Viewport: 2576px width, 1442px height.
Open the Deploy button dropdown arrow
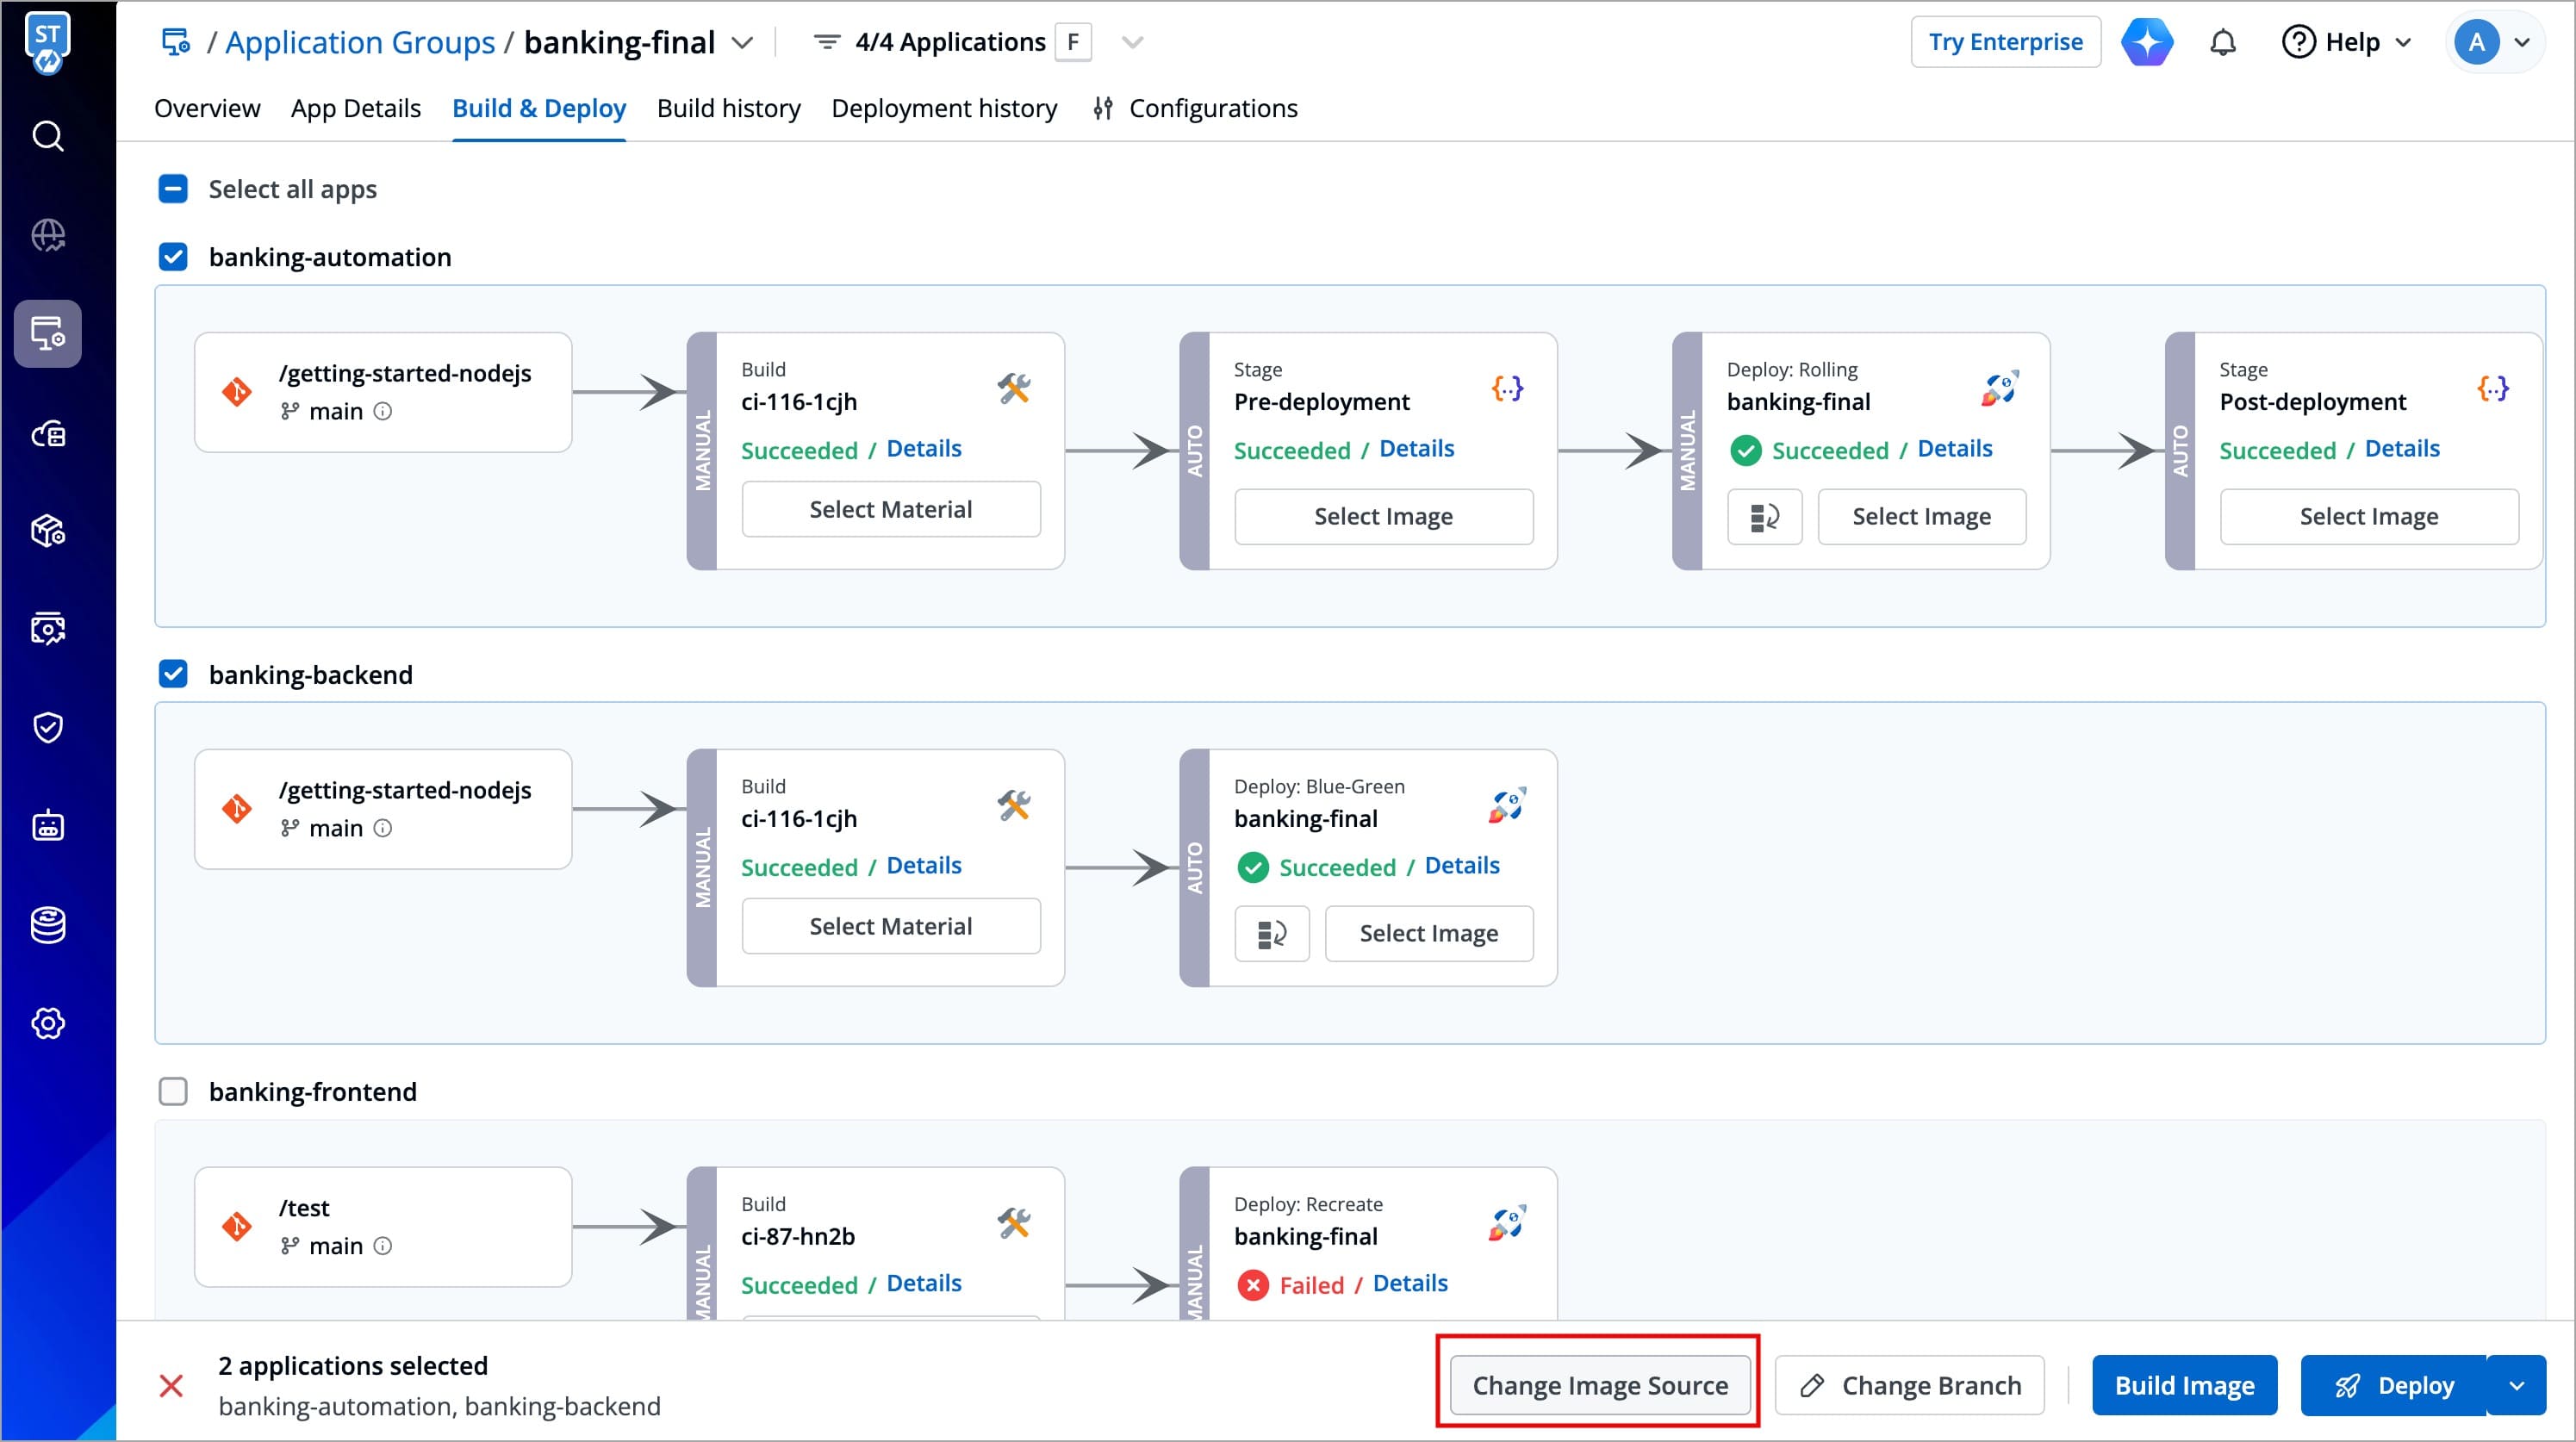click(x=2516, y=1385)
